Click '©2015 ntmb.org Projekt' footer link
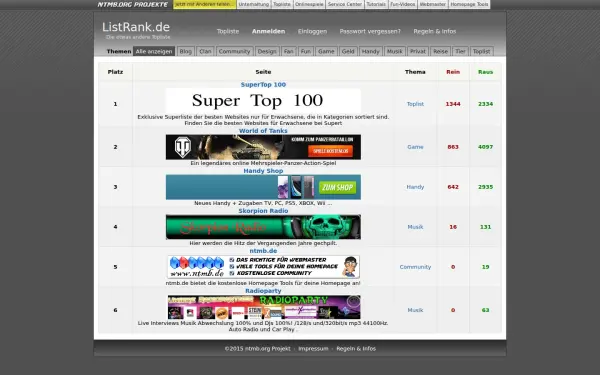Screen dimensions: 600x375 (258, 349)
